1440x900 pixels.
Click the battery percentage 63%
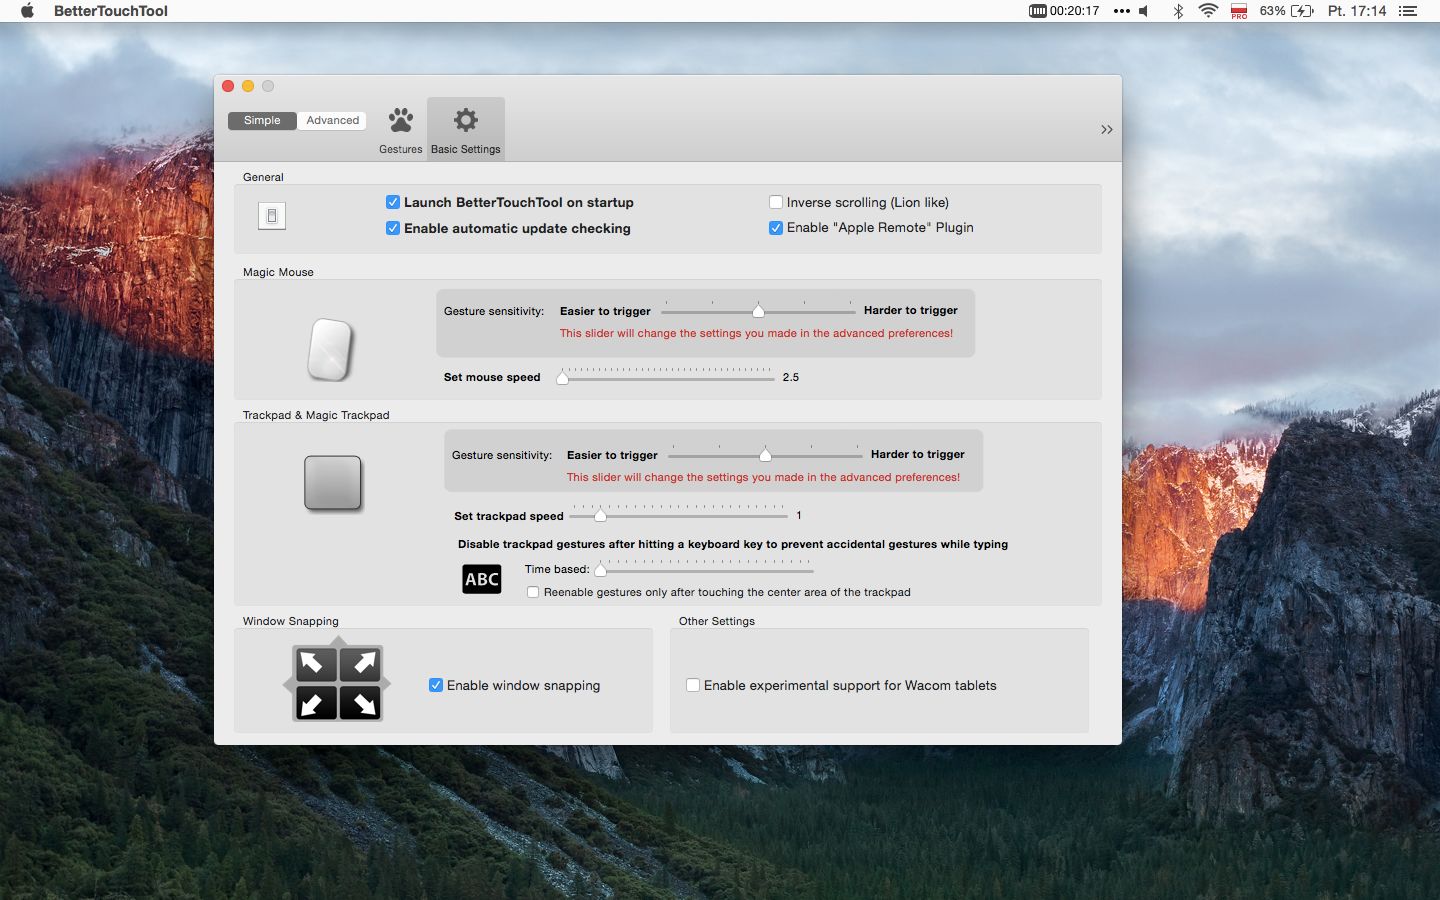1272,11
